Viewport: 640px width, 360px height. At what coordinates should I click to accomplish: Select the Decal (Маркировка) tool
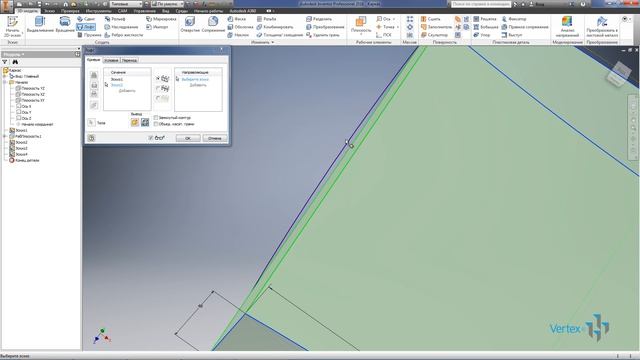tap(161, 19)
